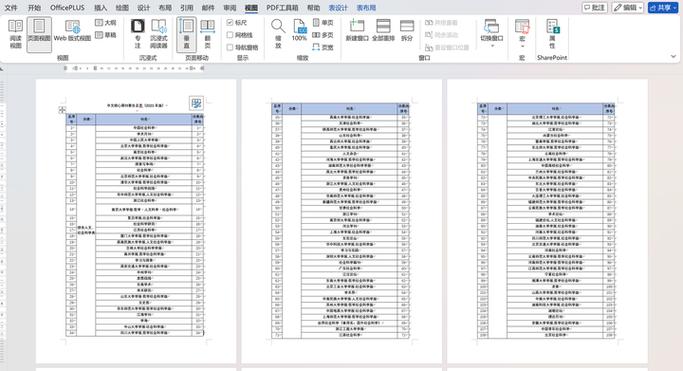Choose Multiple Pages zoom (多页)

(x=323, y=34)
